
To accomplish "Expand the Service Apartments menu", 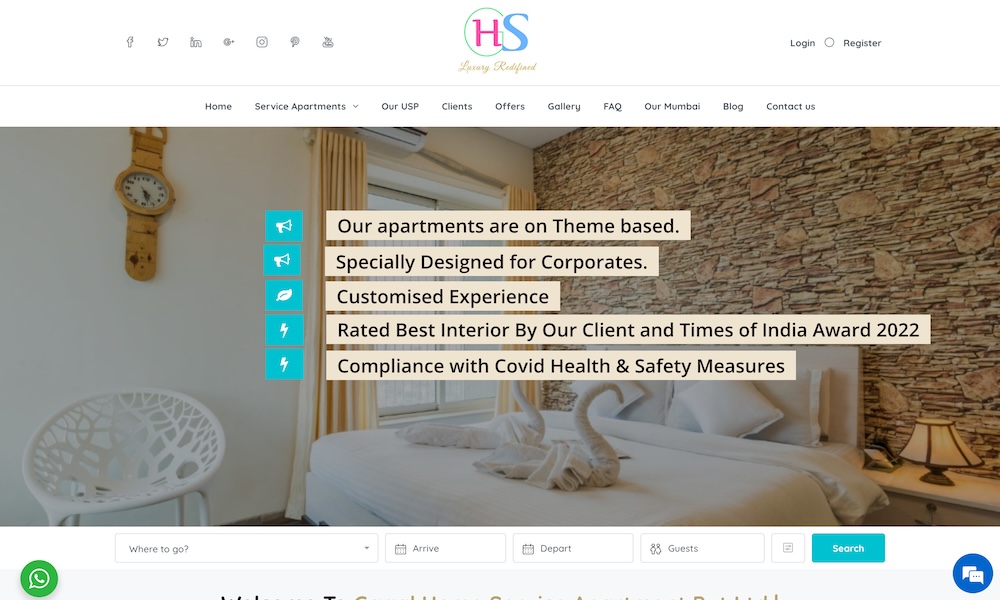I will tap(306, 106).
